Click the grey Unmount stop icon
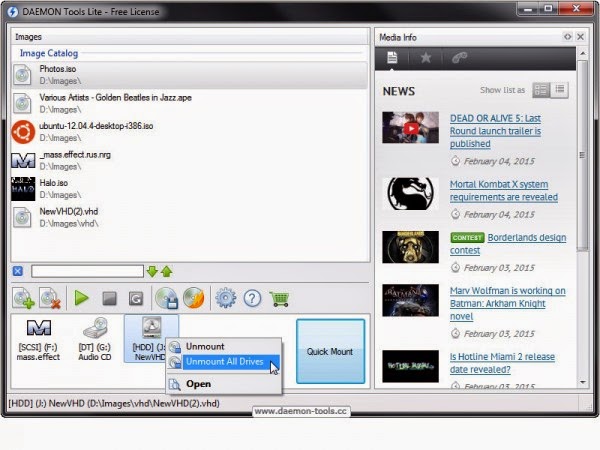This screenshot has height=450, width=600. click(109, 298)
